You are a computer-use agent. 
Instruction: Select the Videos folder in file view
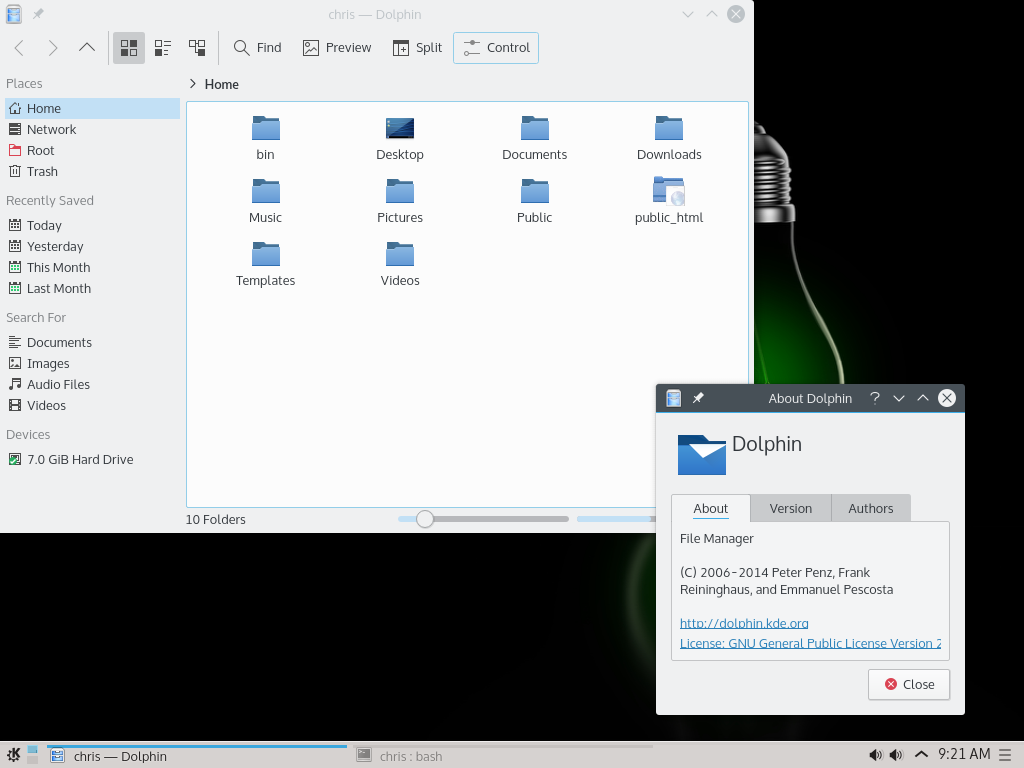[x=400, y=264]
